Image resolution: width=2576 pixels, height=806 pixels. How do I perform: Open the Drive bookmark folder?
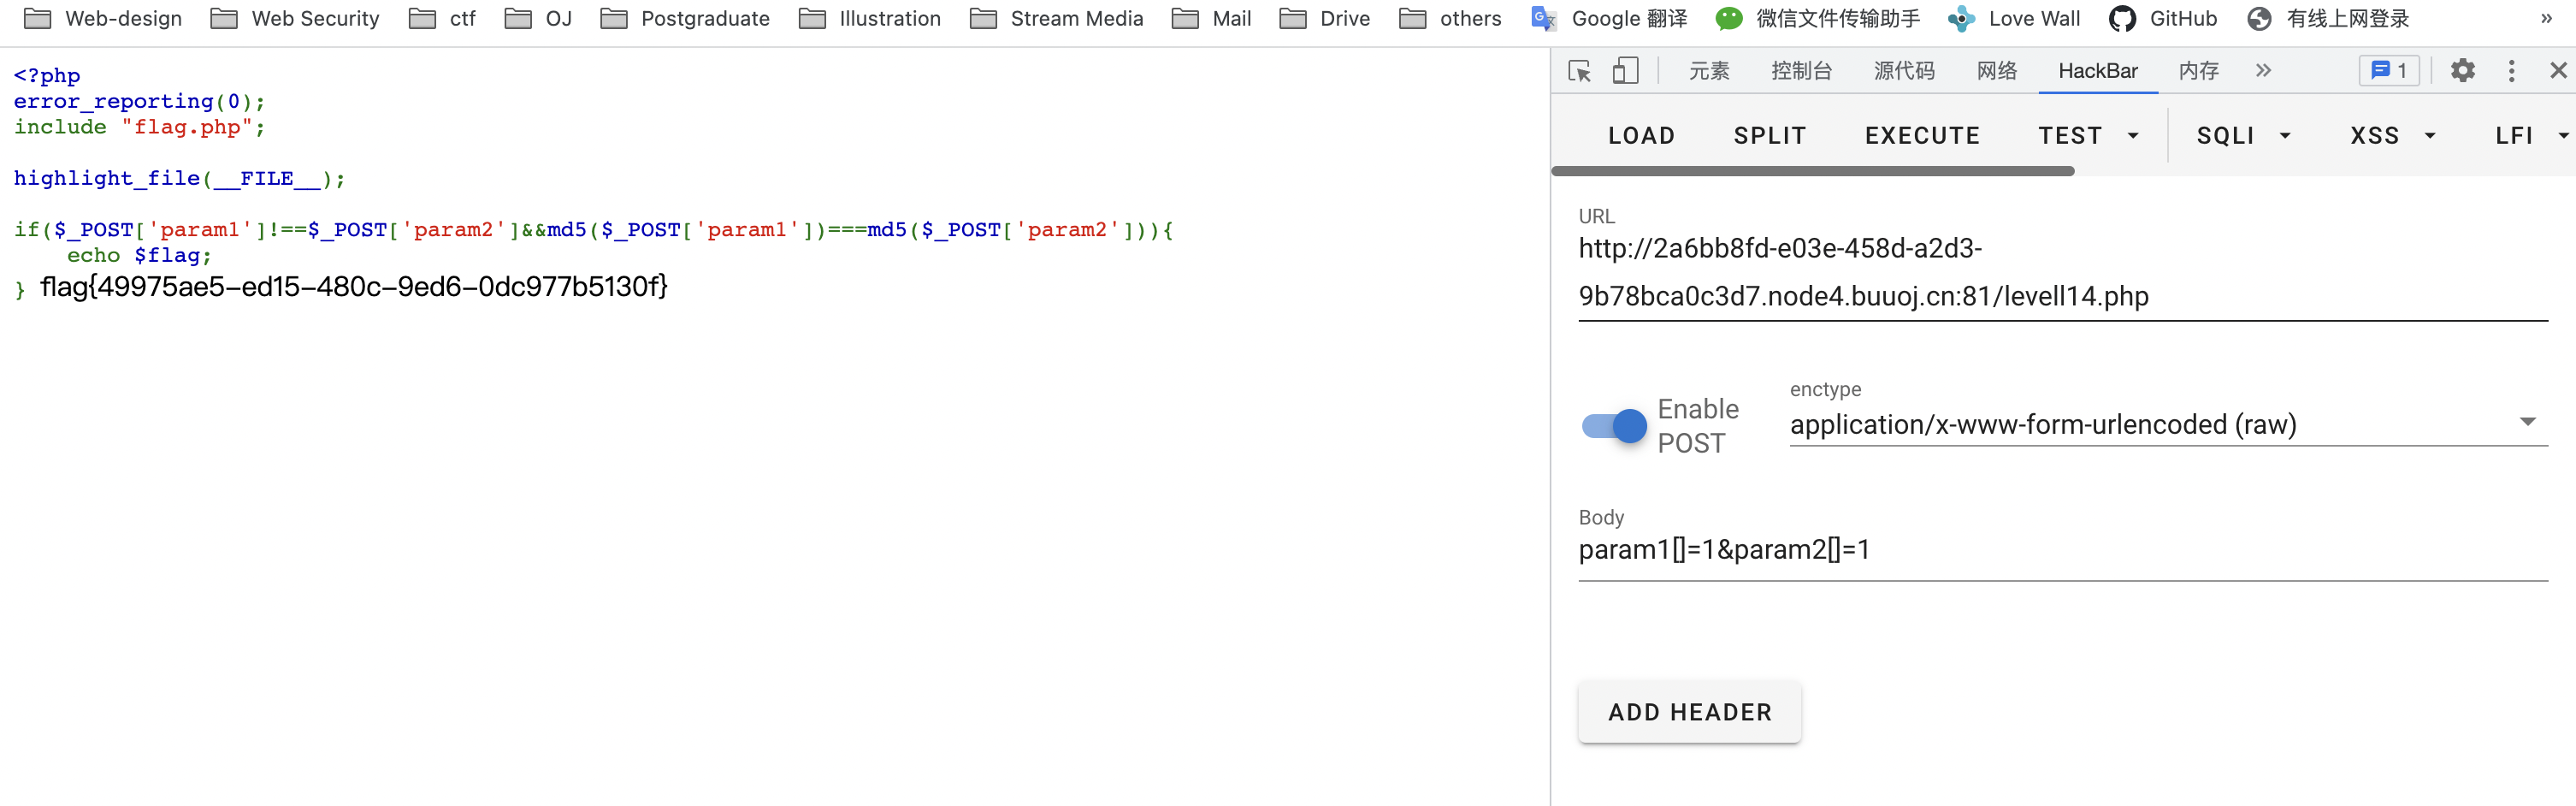click(x=1325, y=18)
